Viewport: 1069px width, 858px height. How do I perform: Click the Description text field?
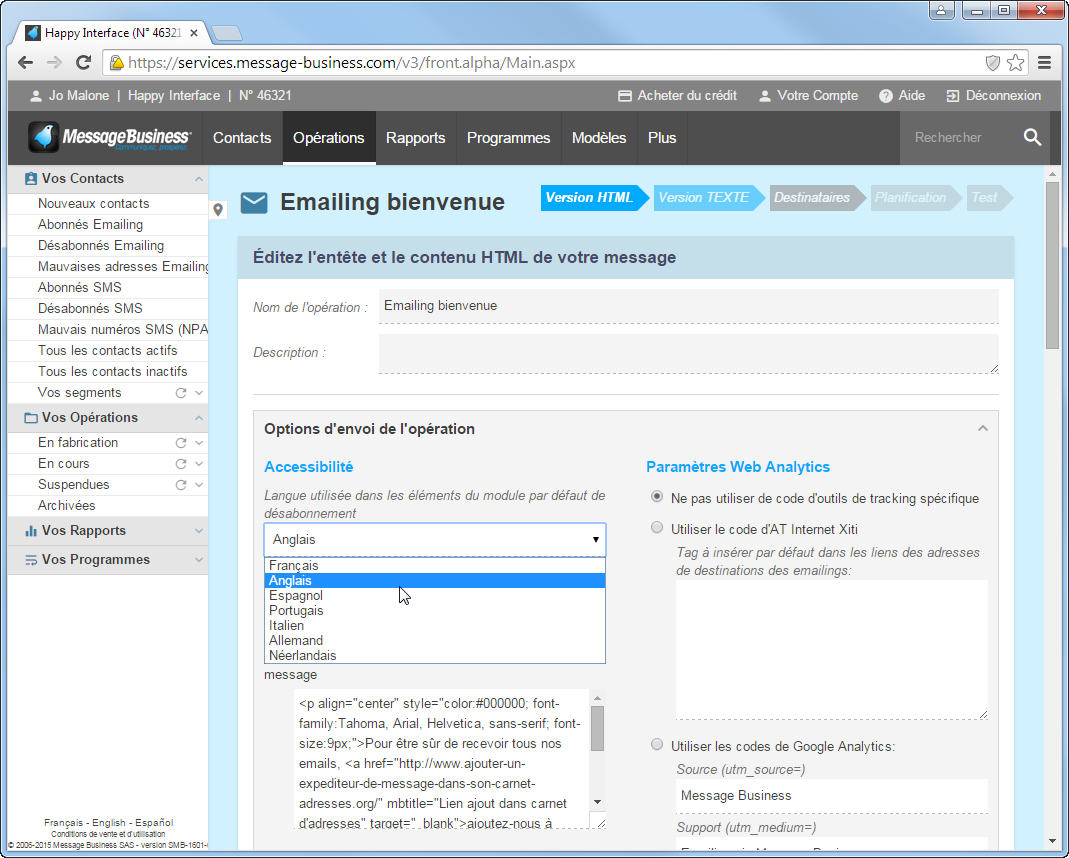tap(688, 353)
